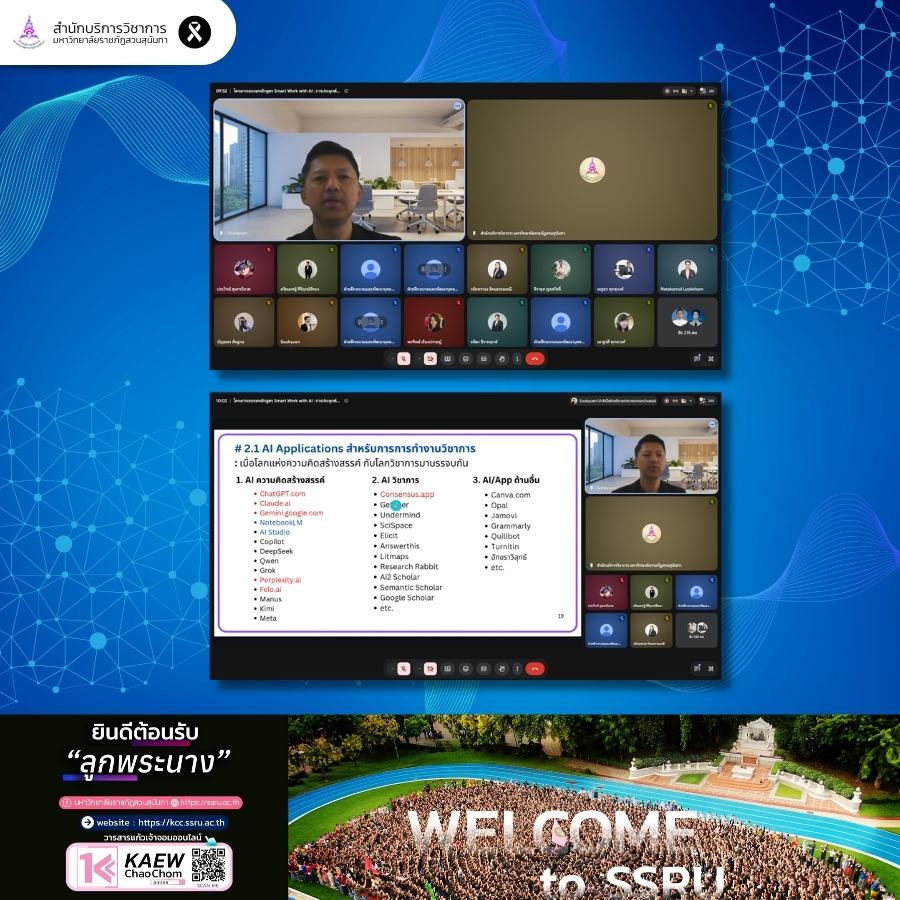Open info icon beside lower meeting title

pyautogui.click(x=346, y=401)
